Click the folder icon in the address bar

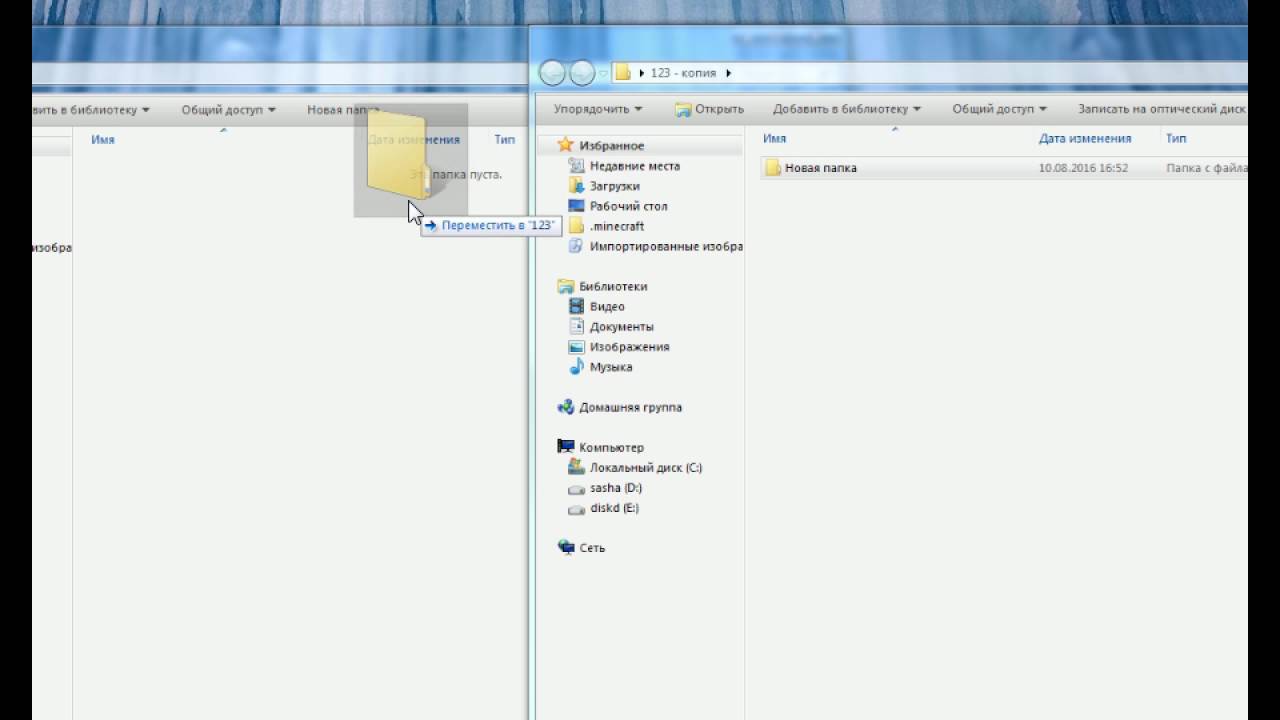pos(623,73)
